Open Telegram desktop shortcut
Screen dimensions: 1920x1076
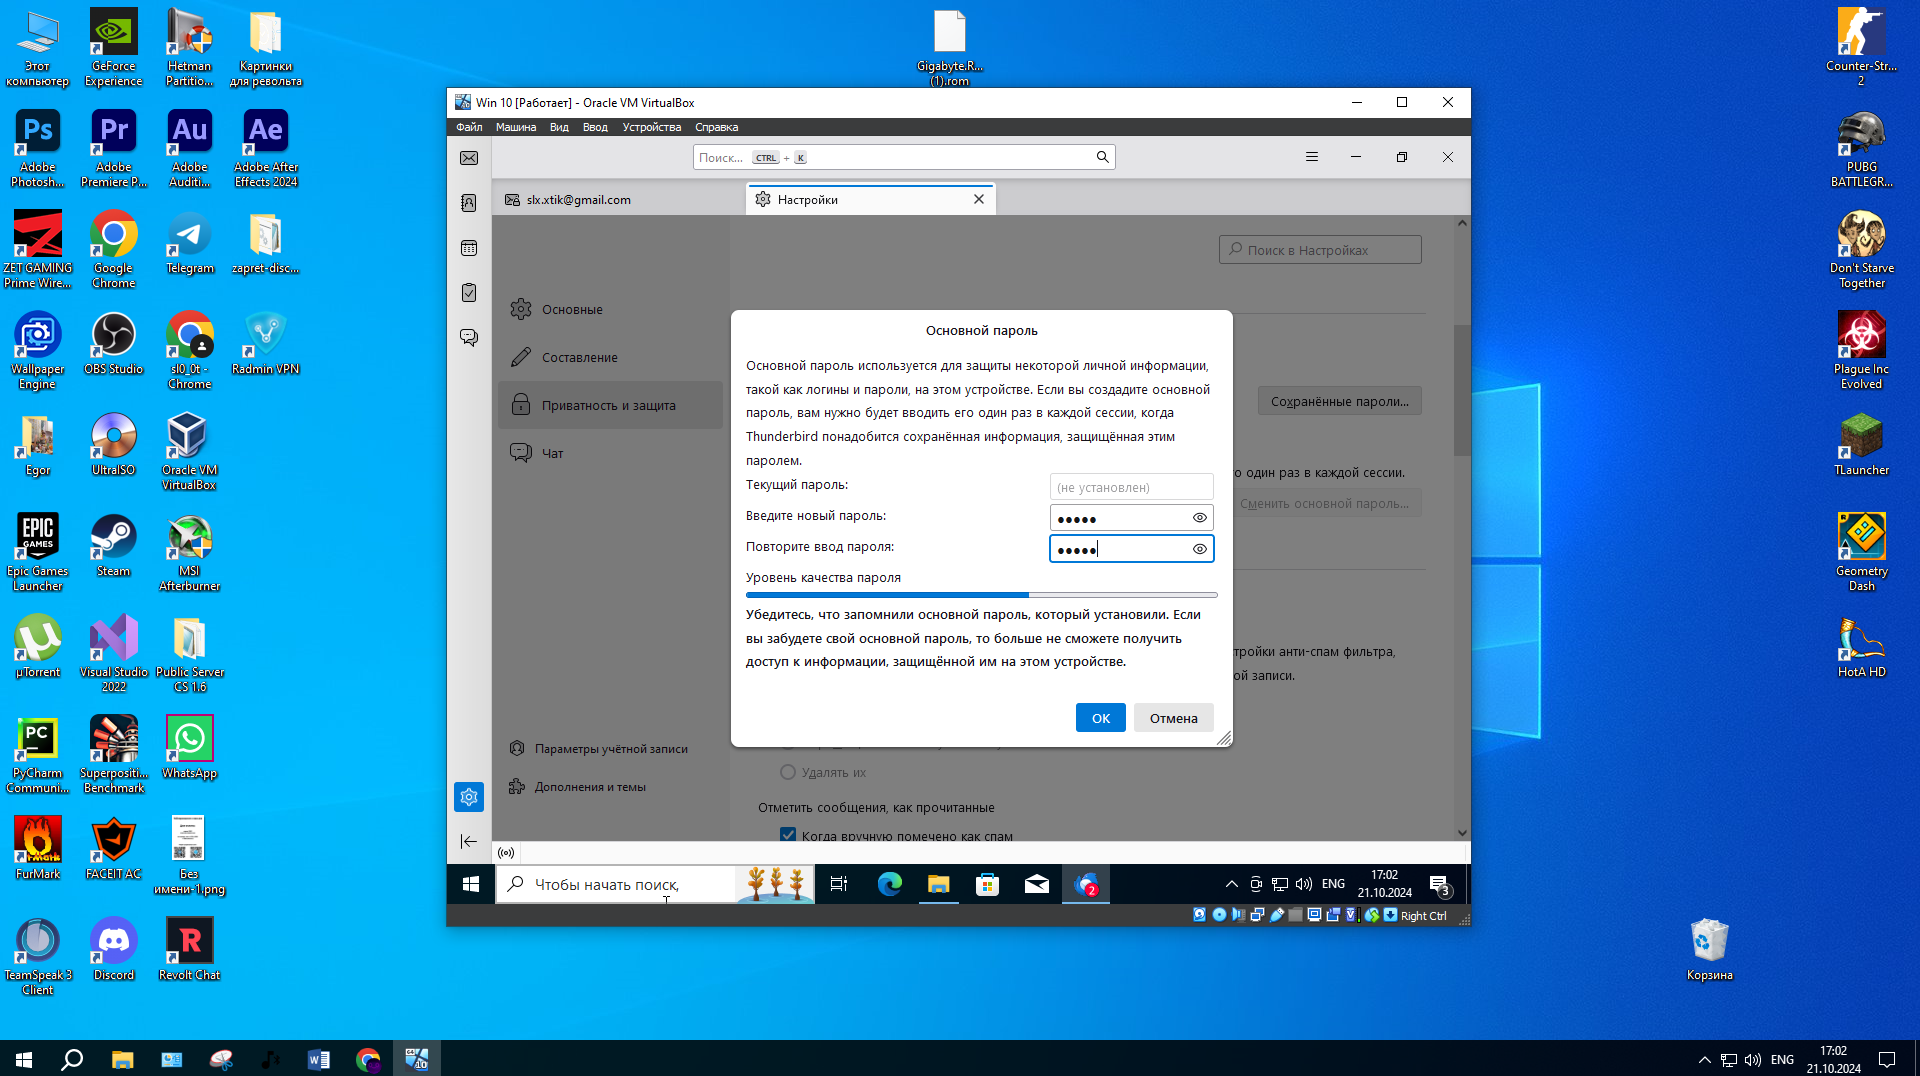pyautogui.click(x=189, y=245)
